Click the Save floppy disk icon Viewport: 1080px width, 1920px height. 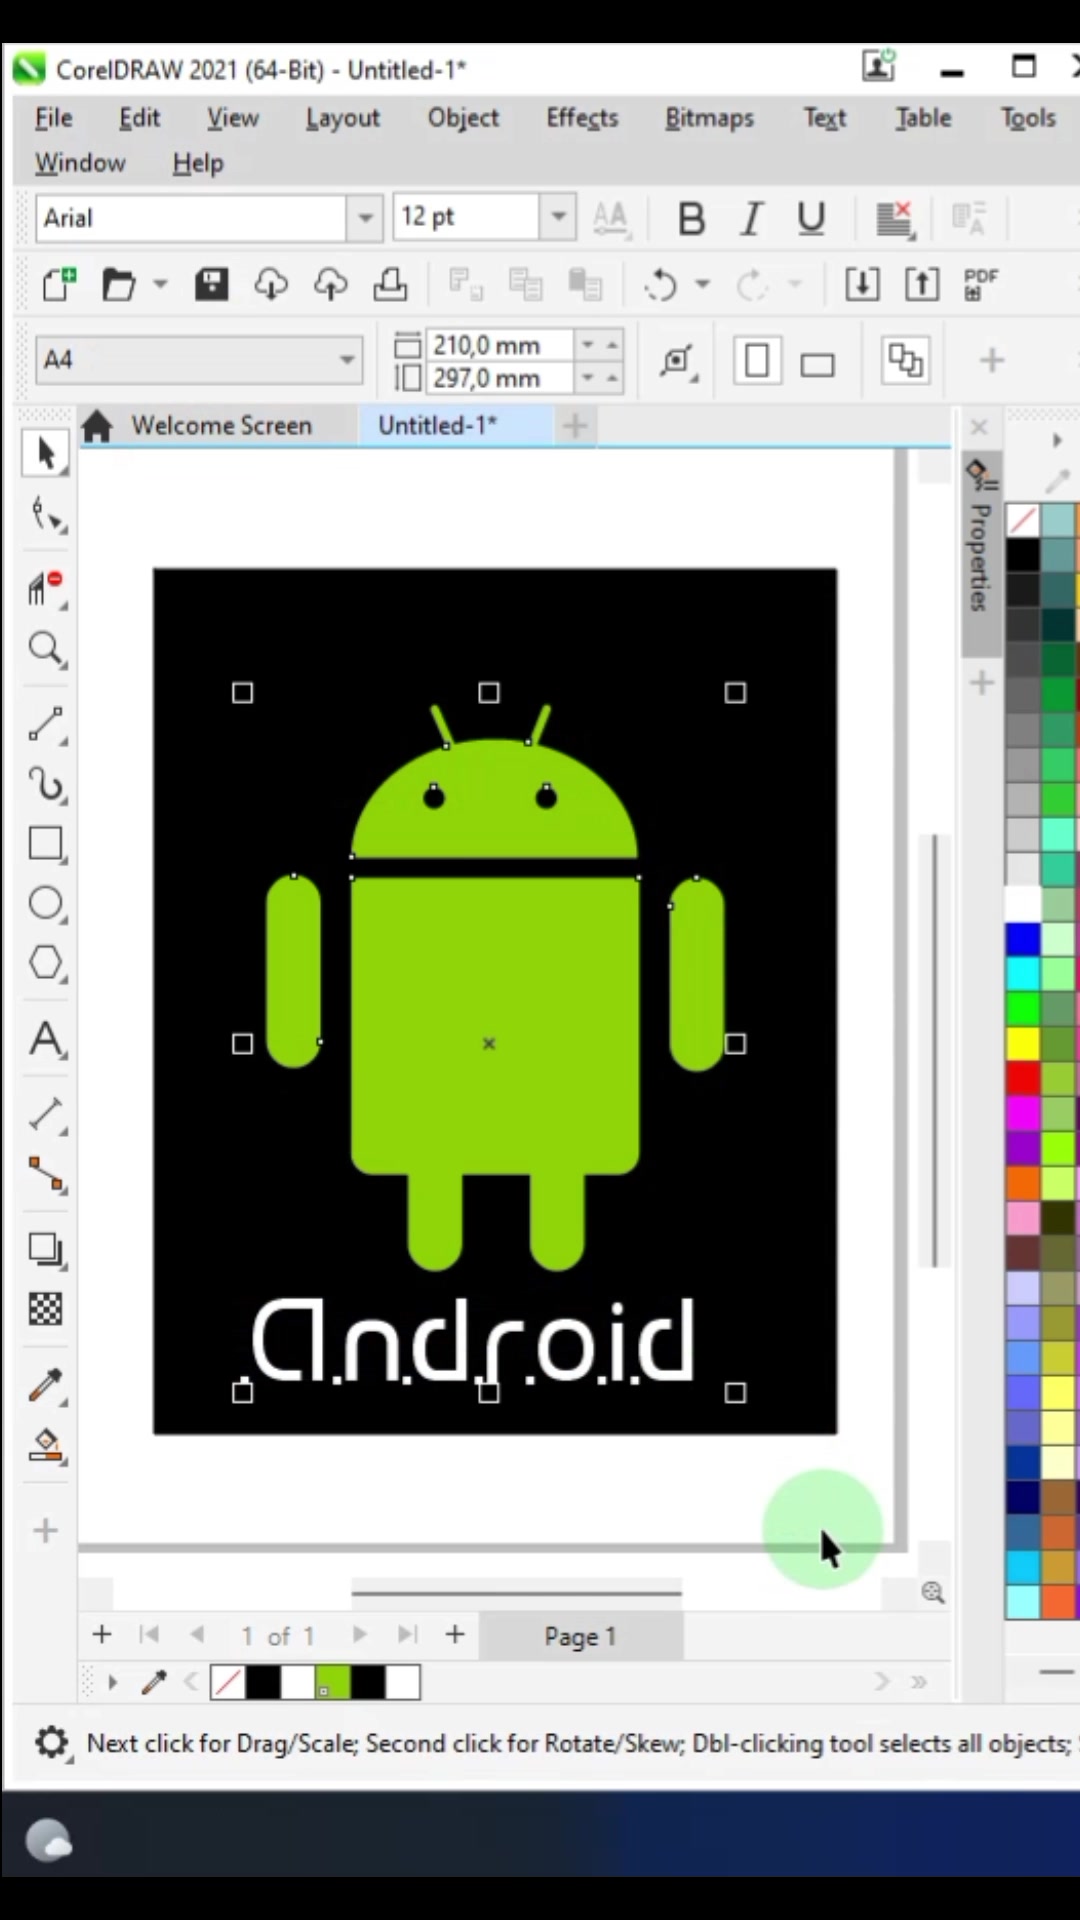[211, 285]
